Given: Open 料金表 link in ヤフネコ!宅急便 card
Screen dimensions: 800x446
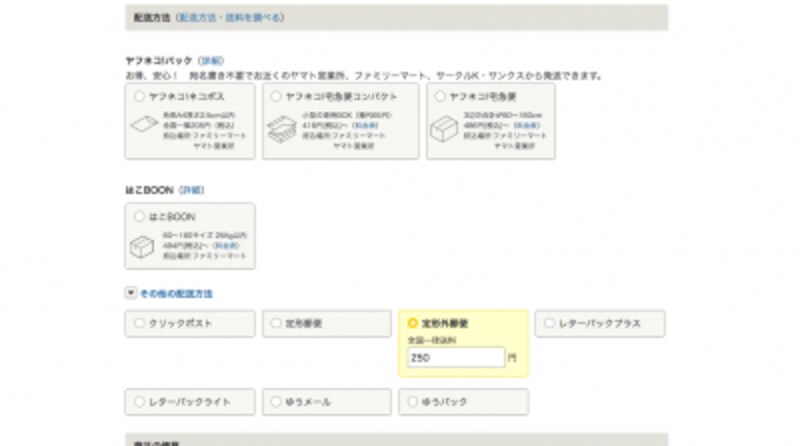Looking at the screenshot, I should pyautogui.click(x=527, y=126).
